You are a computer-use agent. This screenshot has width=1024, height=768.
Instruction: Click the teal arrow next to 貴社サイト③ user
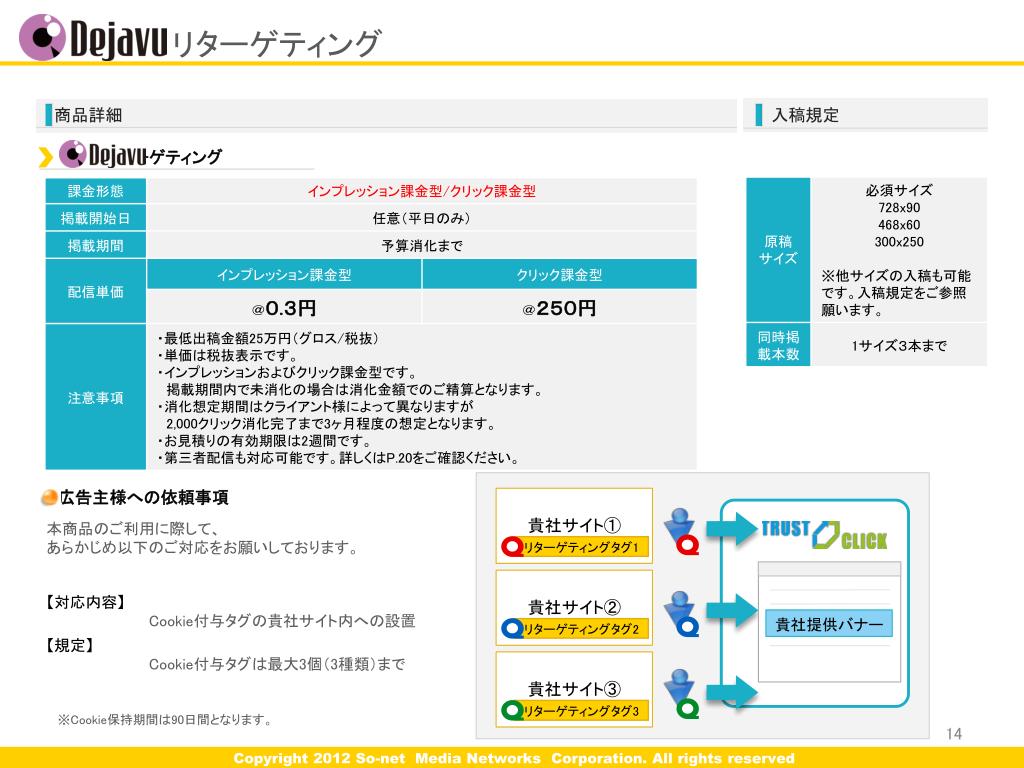(731, 692)
